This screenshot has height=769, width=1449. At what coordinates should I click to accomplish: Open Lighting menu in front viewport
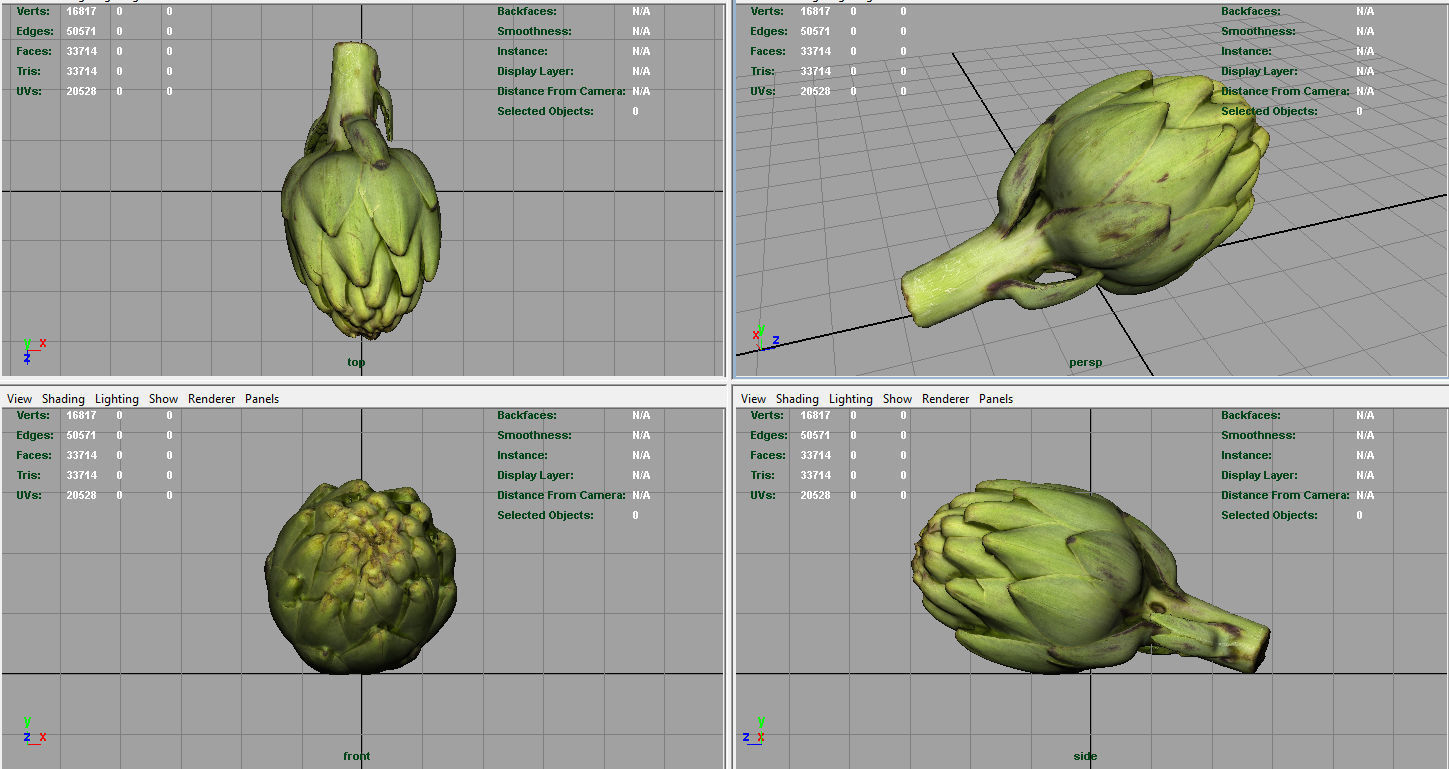pyautogui.click(x=117, y=399)
